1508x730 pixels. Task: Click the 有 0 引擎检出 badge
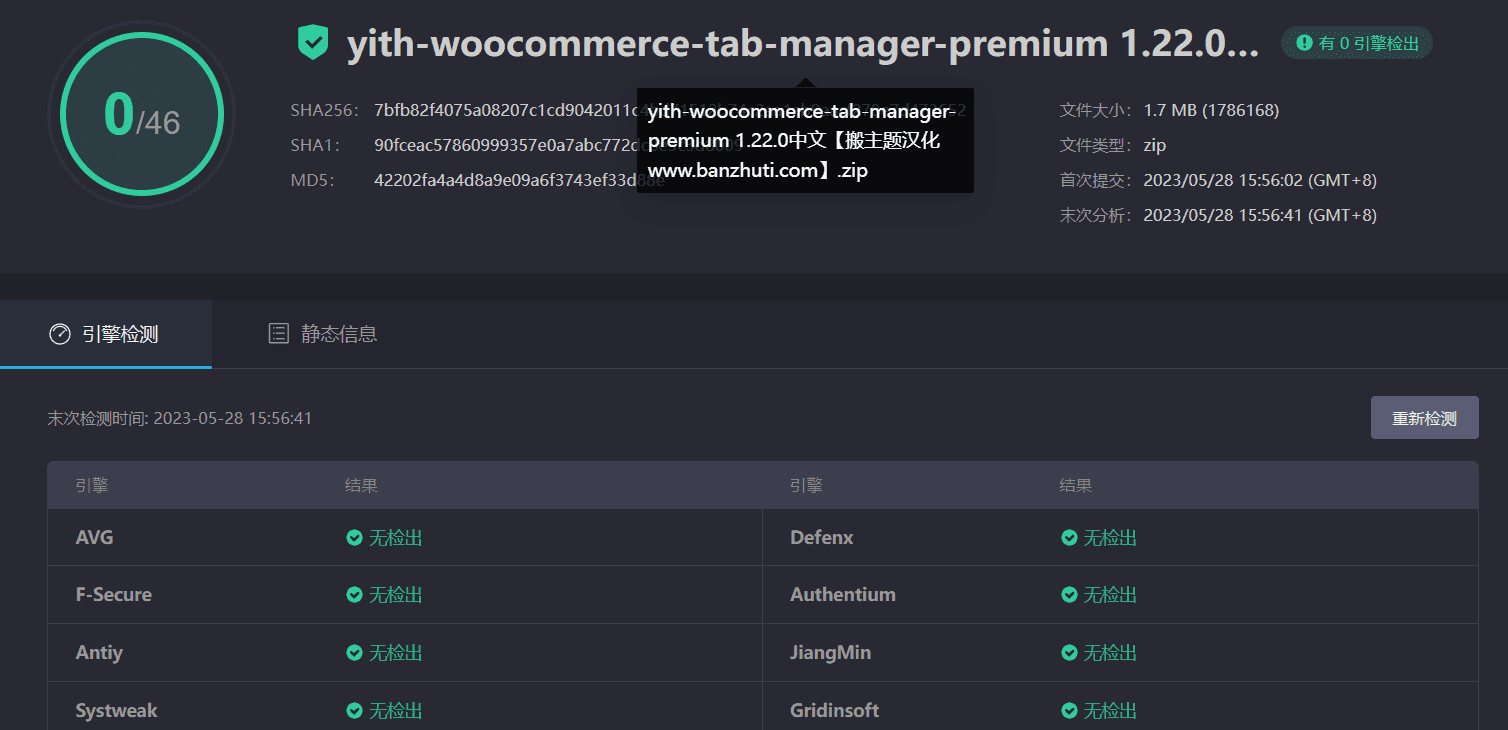tap(1357, 43)
